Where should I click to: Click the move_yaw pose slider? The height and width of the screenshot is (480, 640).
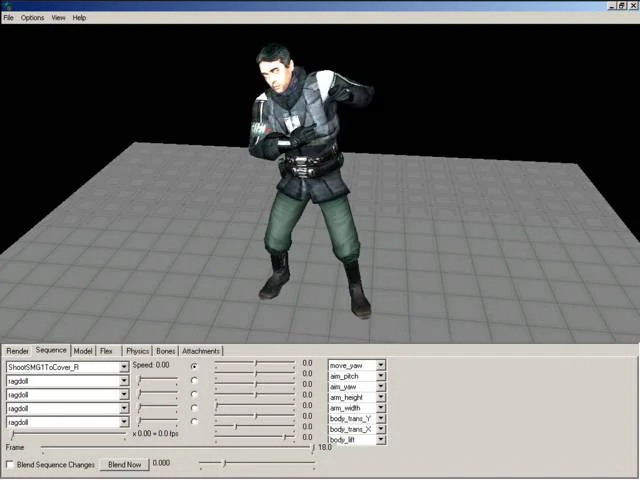click(255, 363)
